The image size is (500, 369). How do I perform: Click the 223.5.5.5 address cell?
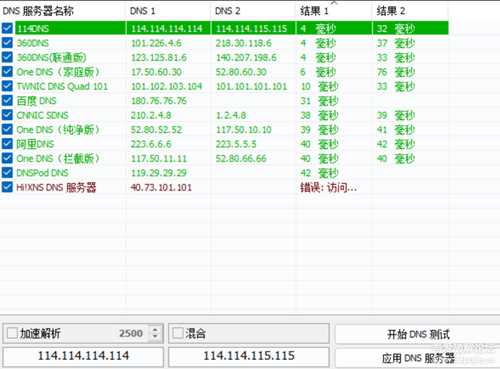236,144
